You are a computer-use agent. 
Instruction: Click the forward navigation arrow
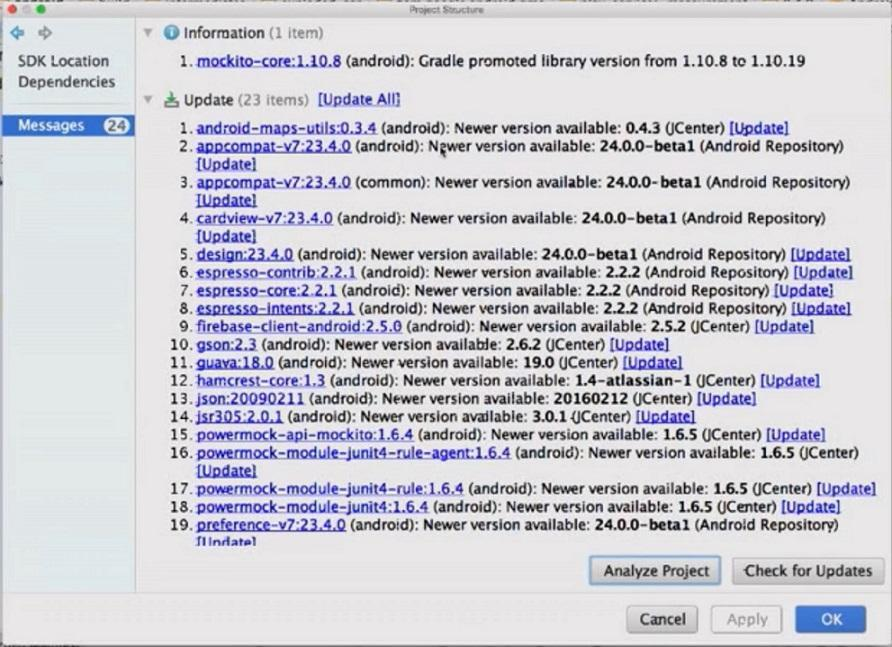45,33
